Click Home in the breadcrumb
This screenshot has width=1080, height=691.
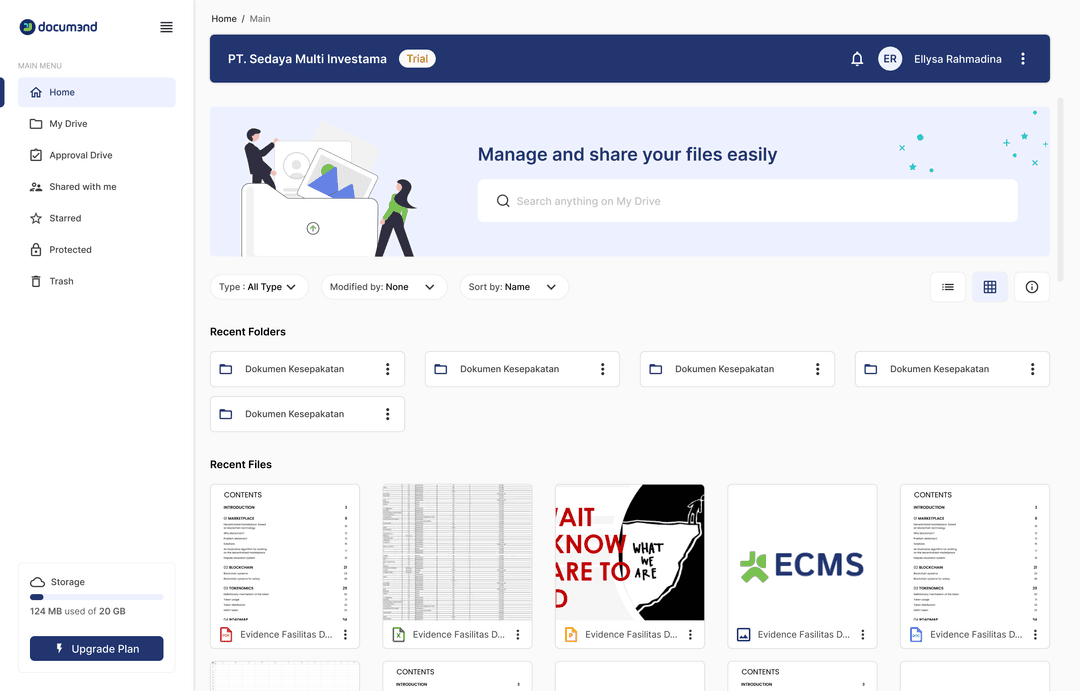(x=224, y=19)
